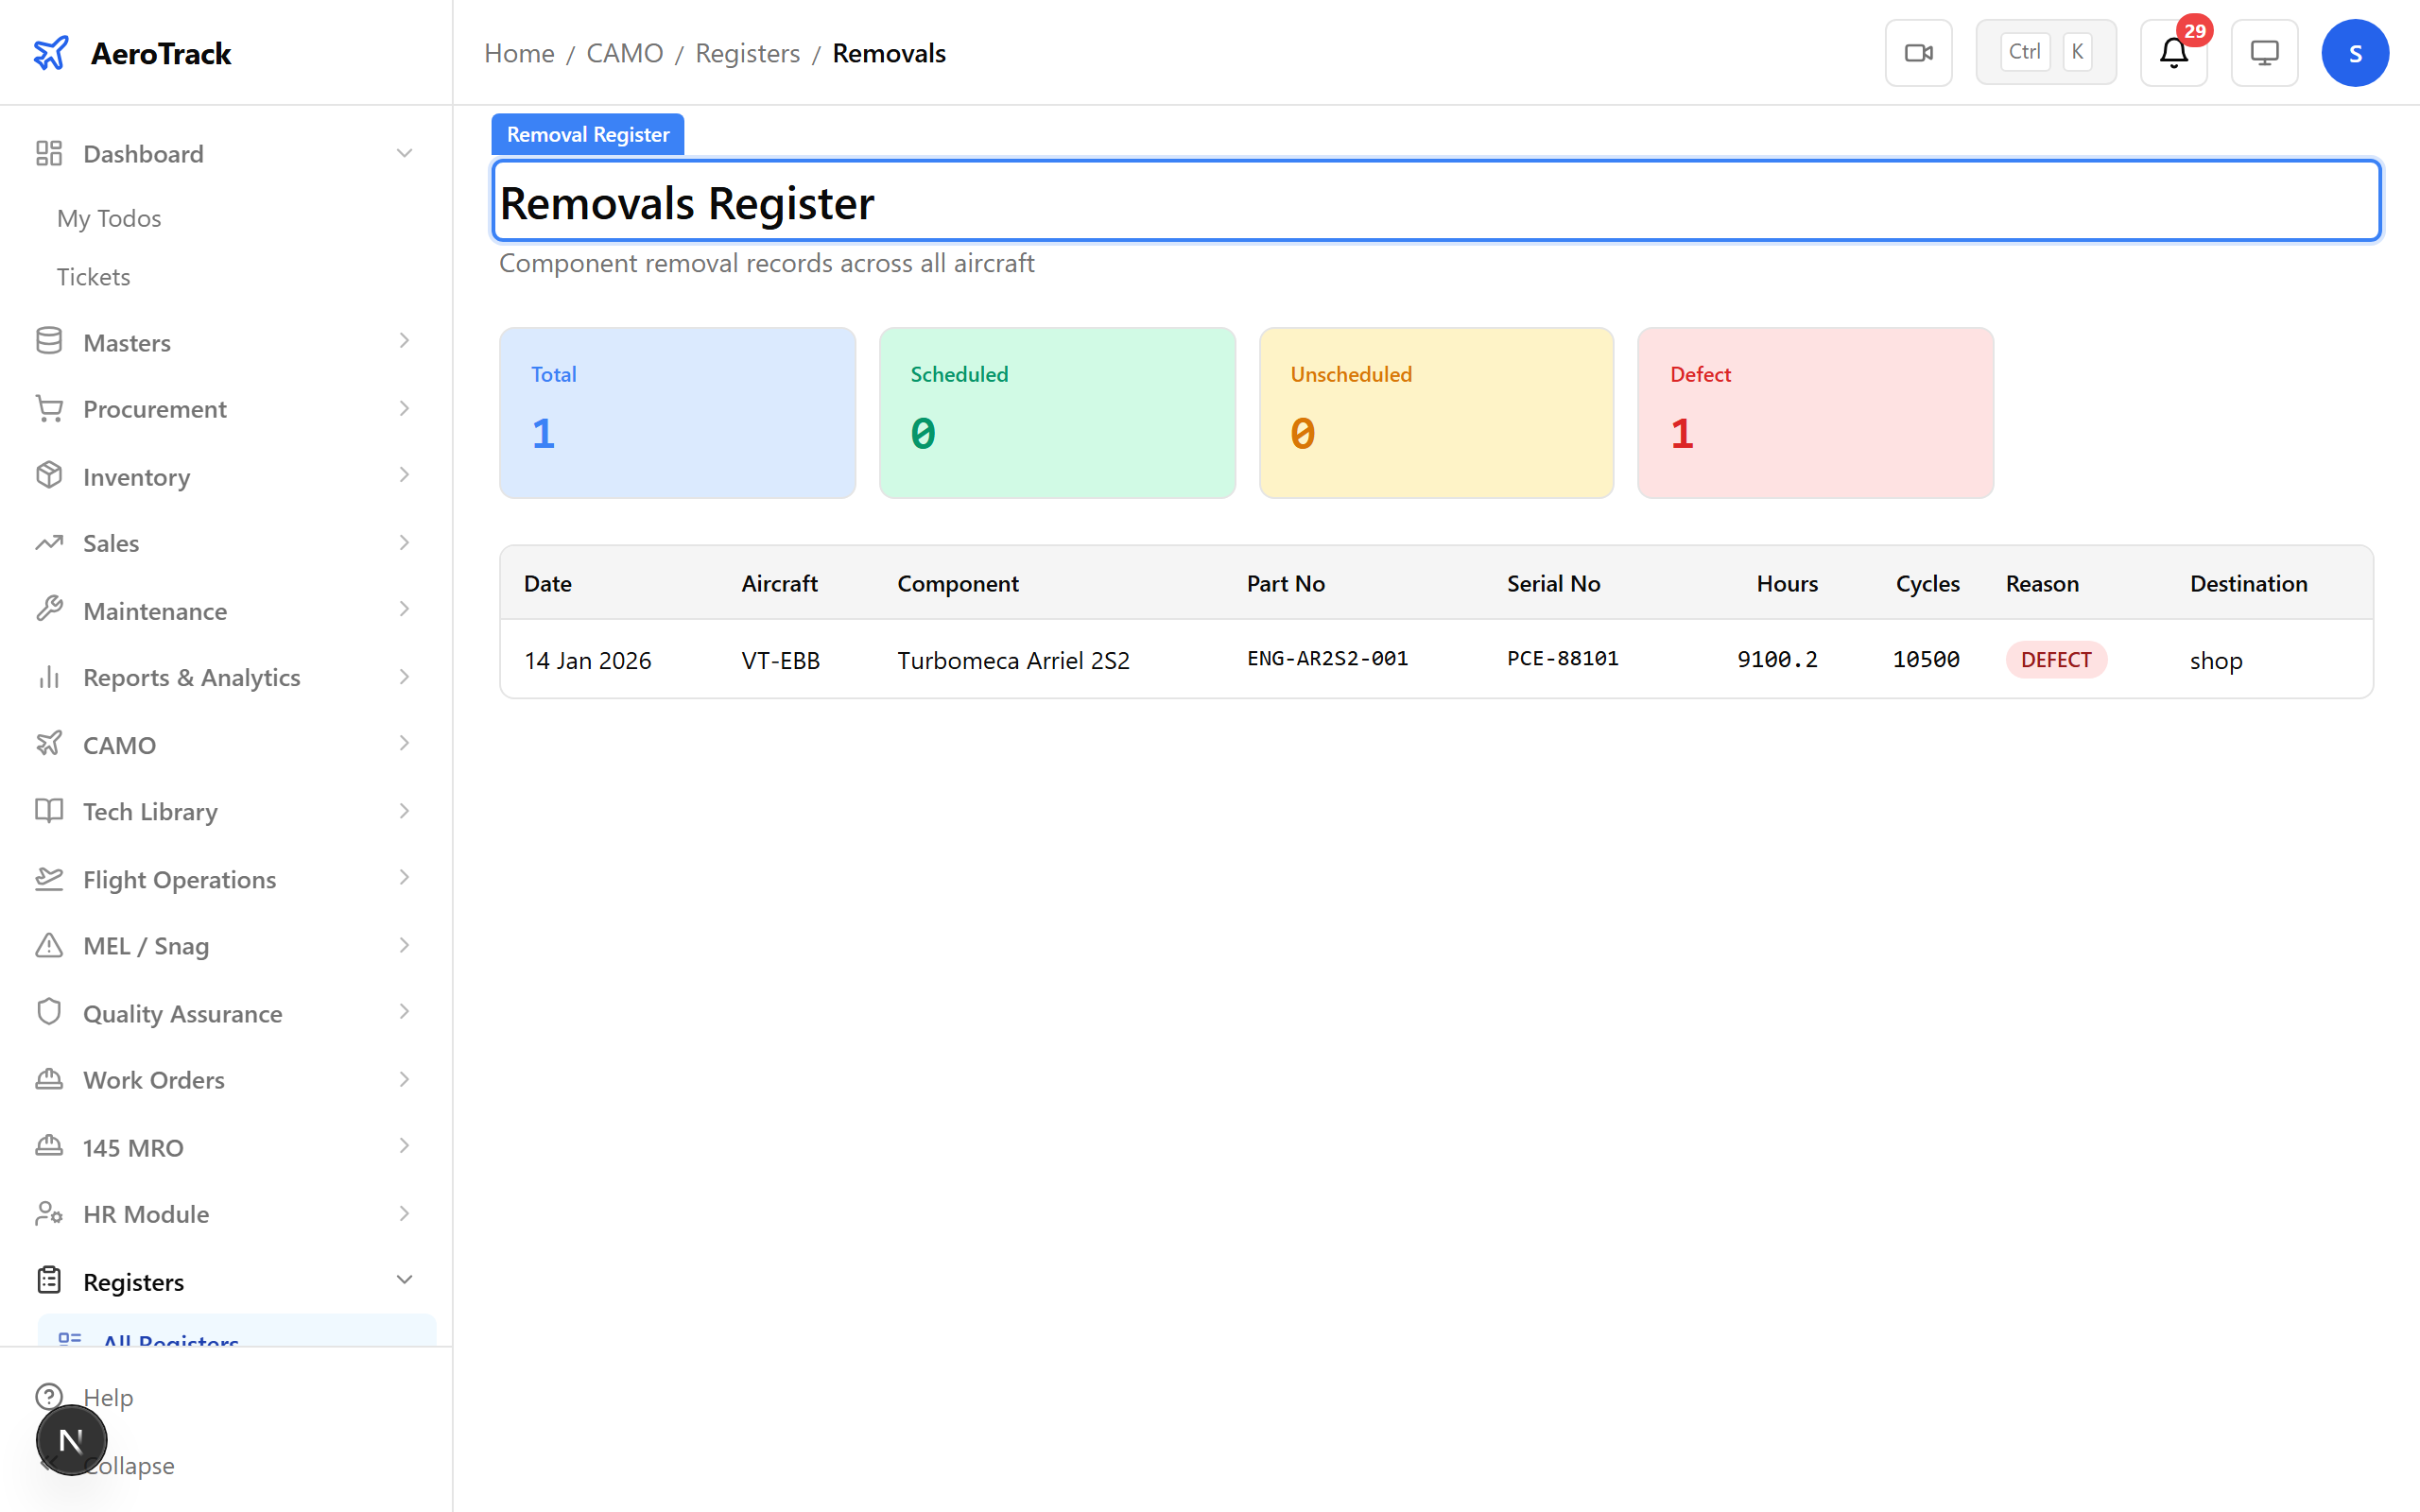Image resolution: width=2420 pixels, height=1512 pixels.
Task: Open the Help question mark icon
Action: (x=49, y=1397)
